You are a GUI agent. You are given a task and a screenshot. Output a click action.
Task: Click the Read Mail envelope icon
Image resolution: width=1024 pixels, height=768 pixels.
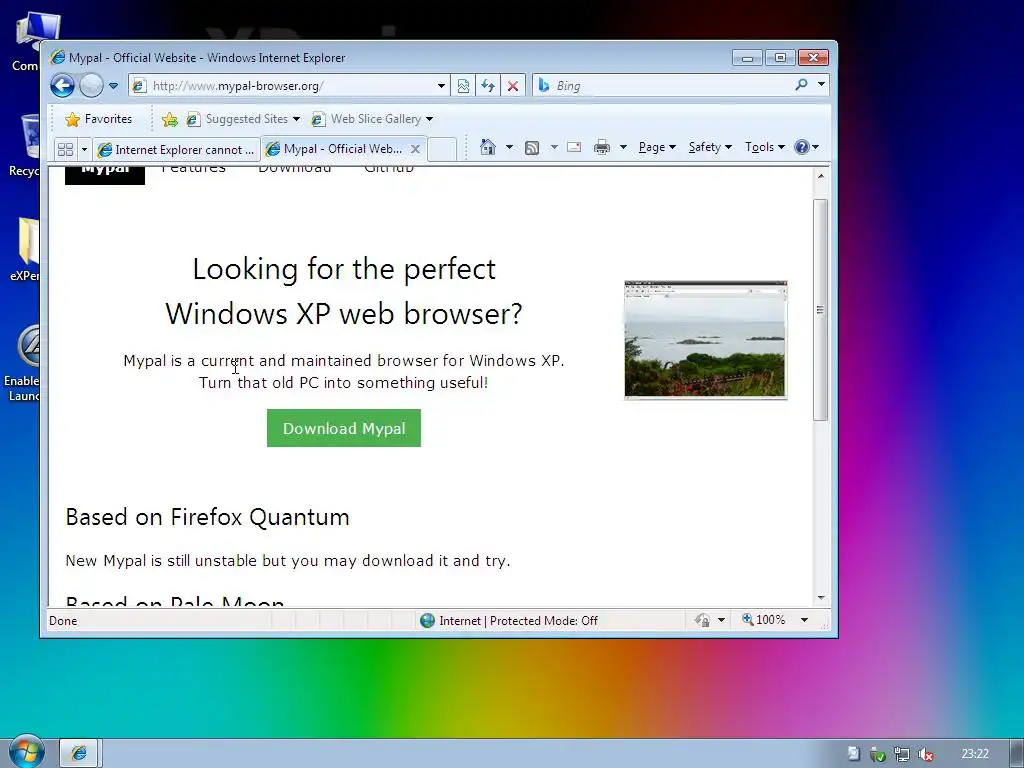[x=574, y=147]
